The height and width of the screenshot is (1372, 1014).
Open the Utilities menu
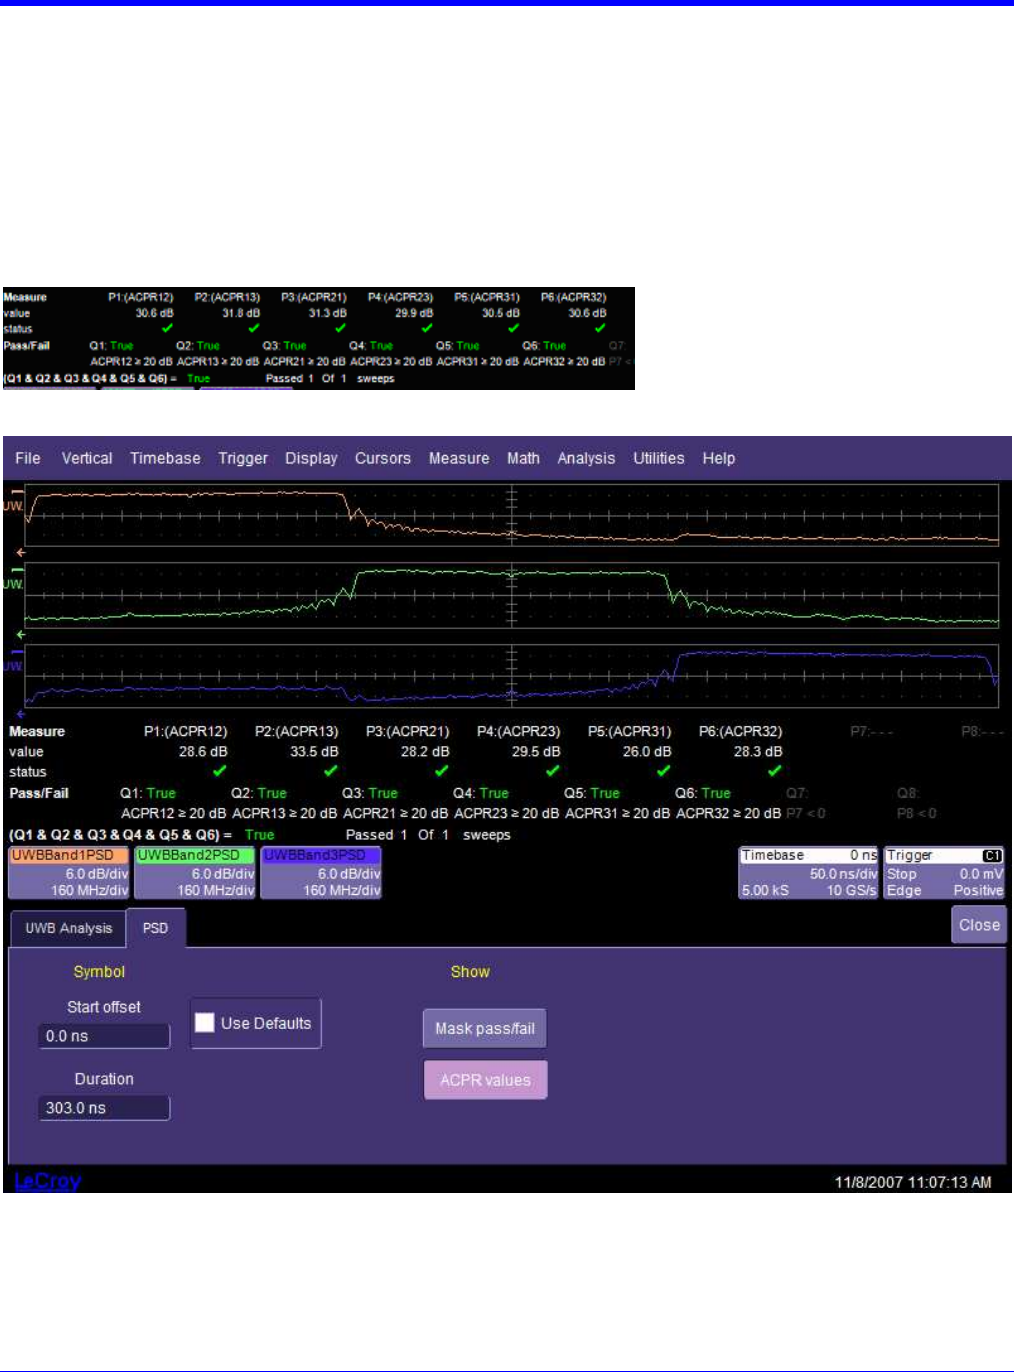(x=658, y=458)
